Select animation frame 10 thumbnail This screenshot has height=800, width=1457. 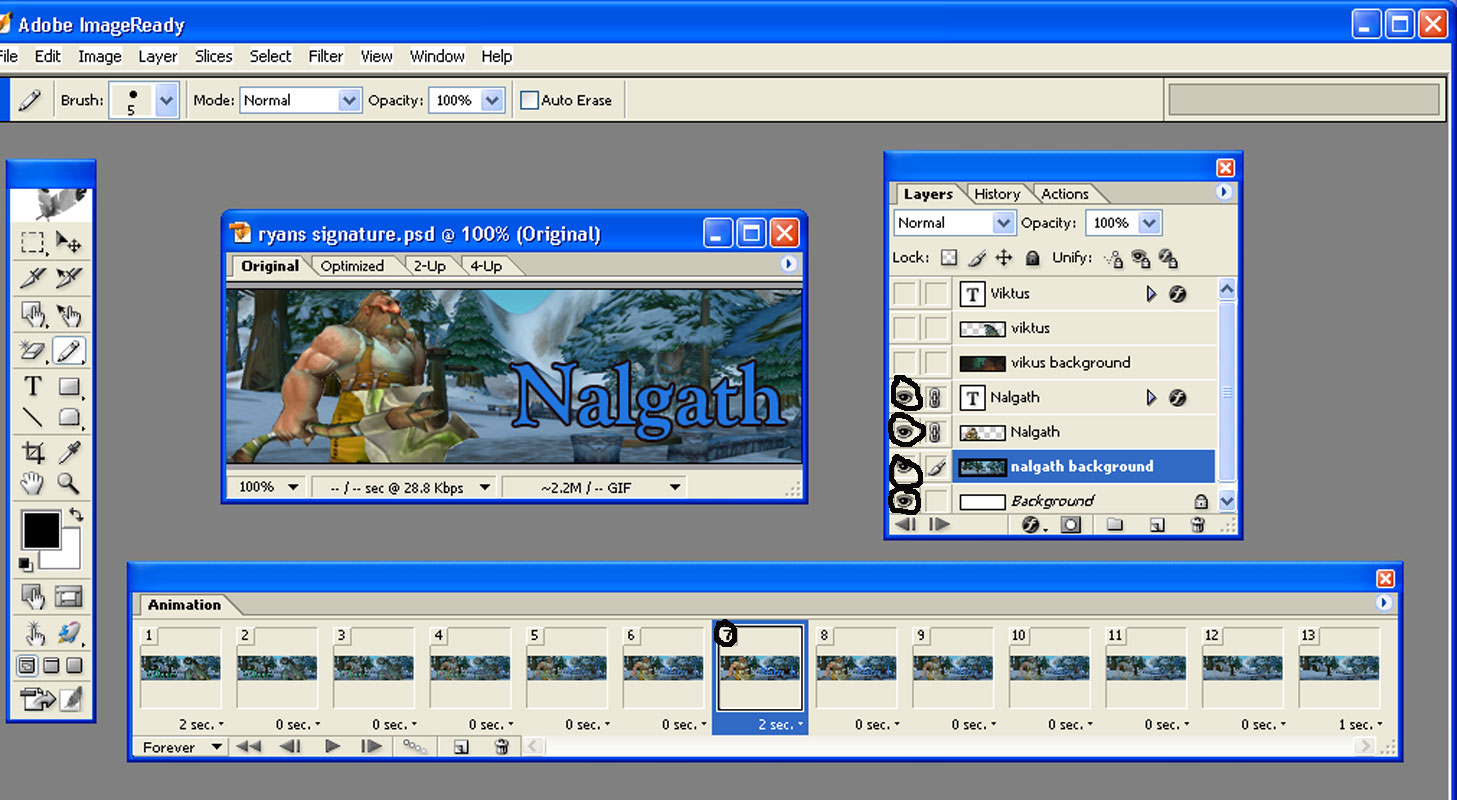click(1049, 667)
